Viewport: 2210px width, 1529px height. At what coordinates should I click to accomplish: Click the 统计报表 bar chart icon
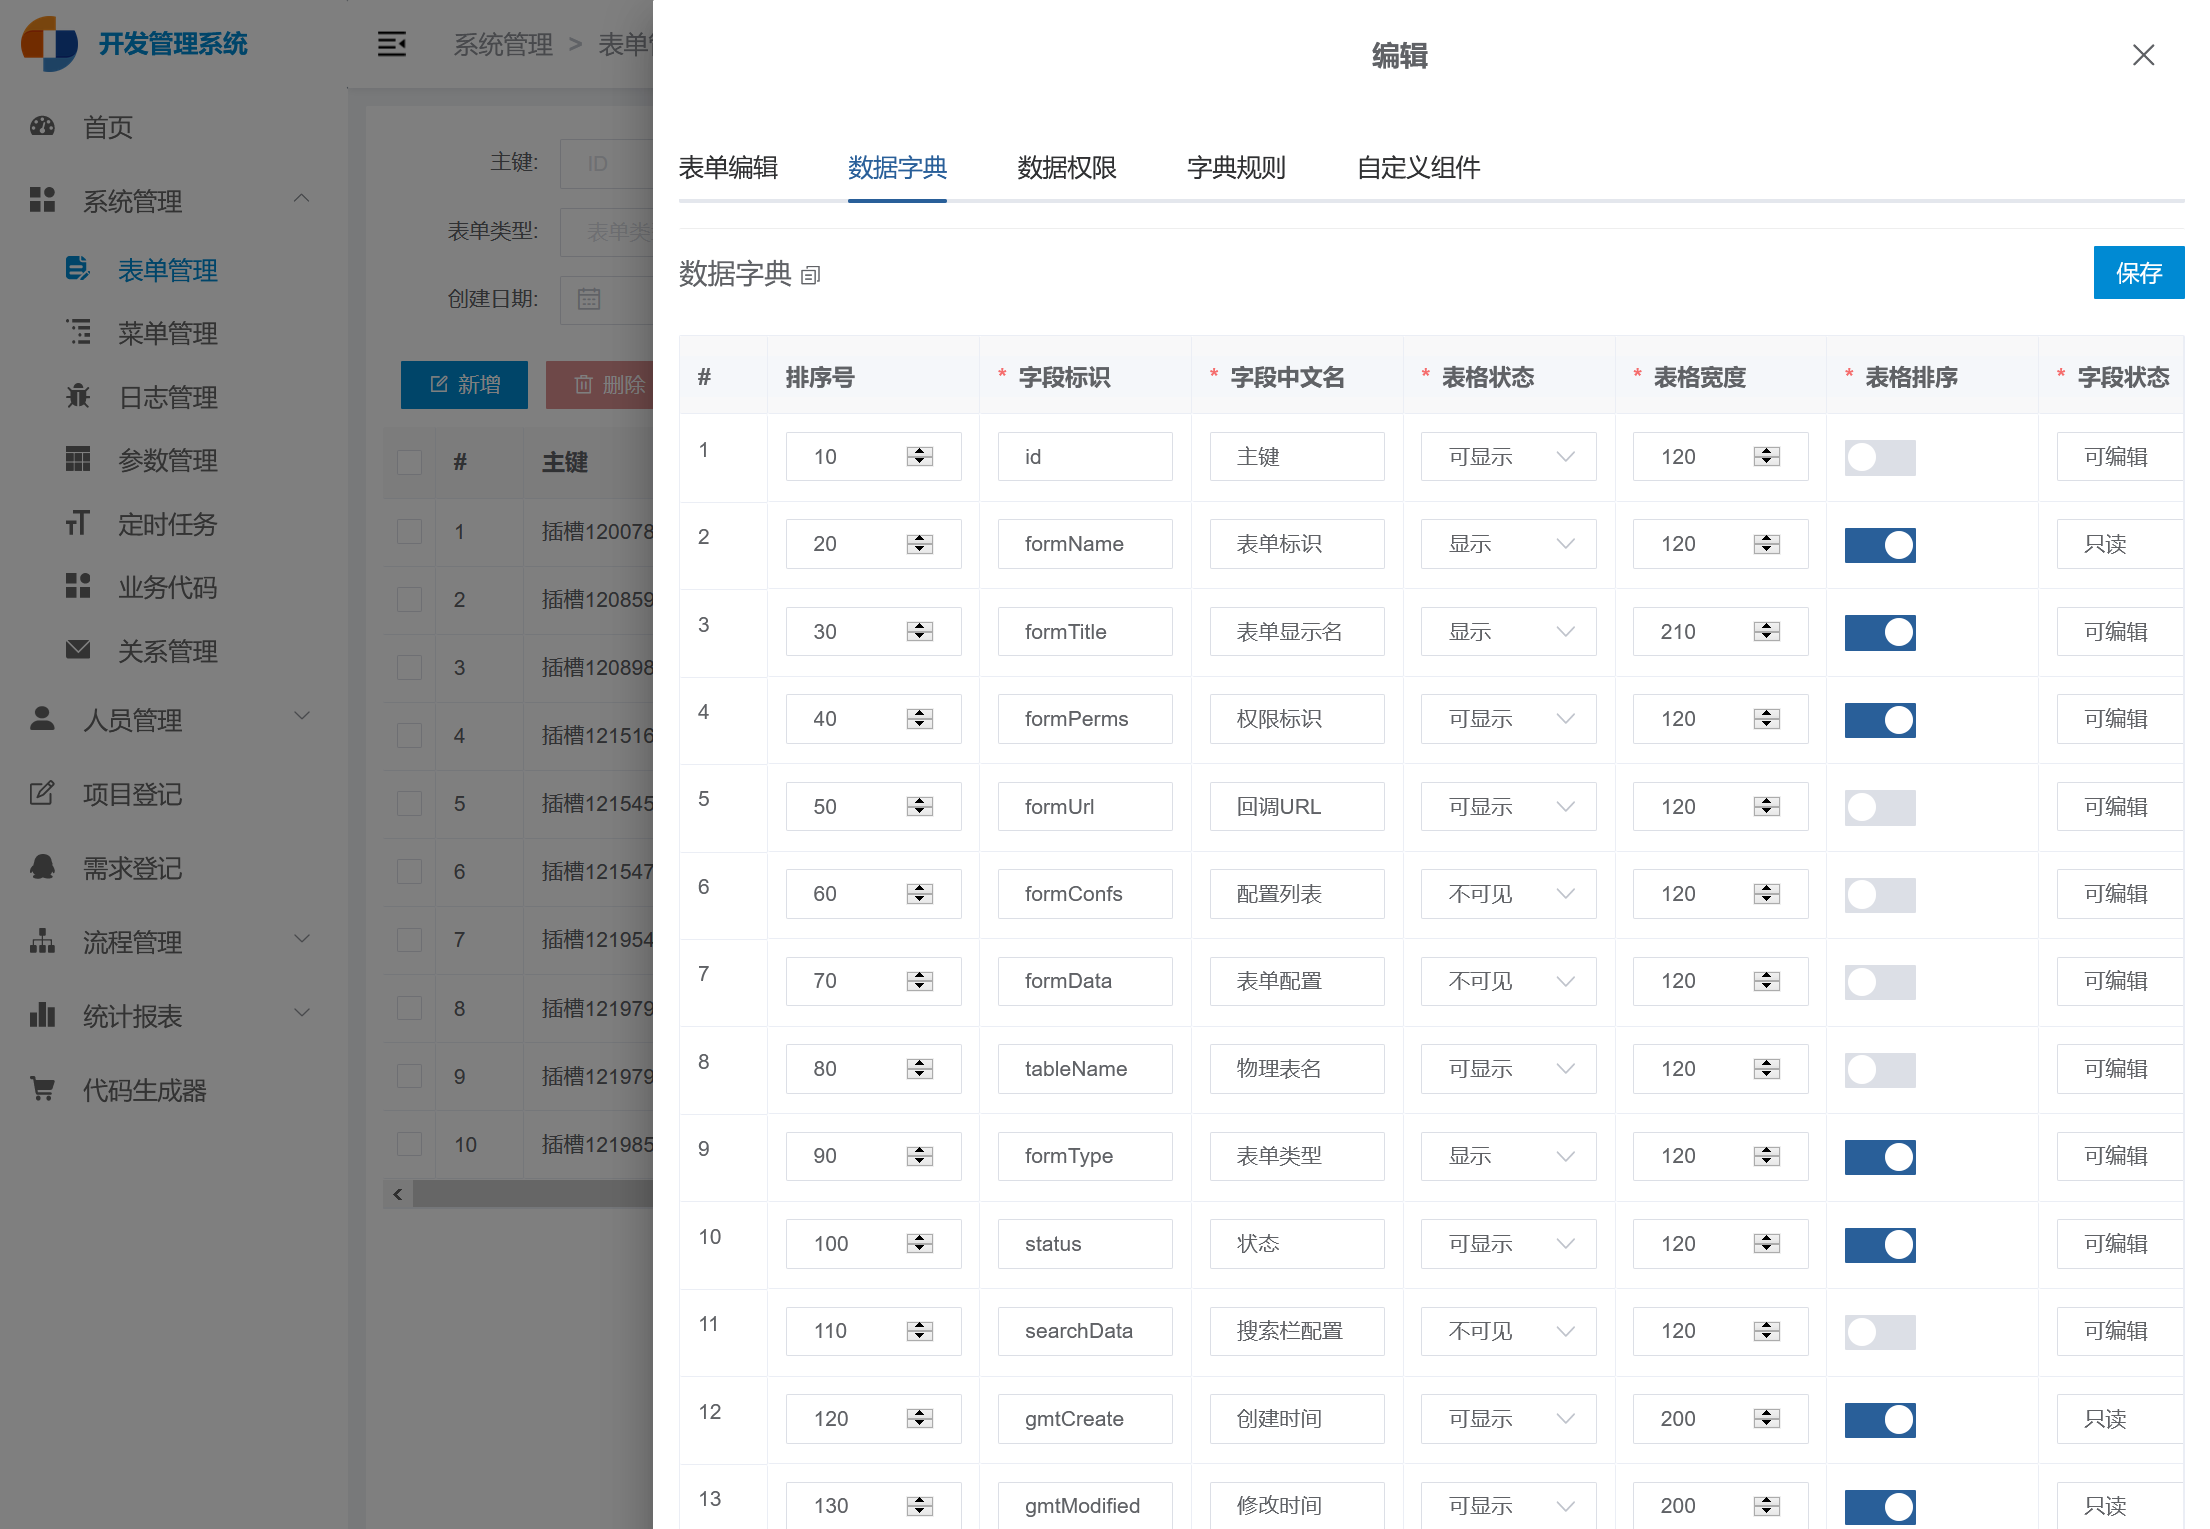(42, 1015)
